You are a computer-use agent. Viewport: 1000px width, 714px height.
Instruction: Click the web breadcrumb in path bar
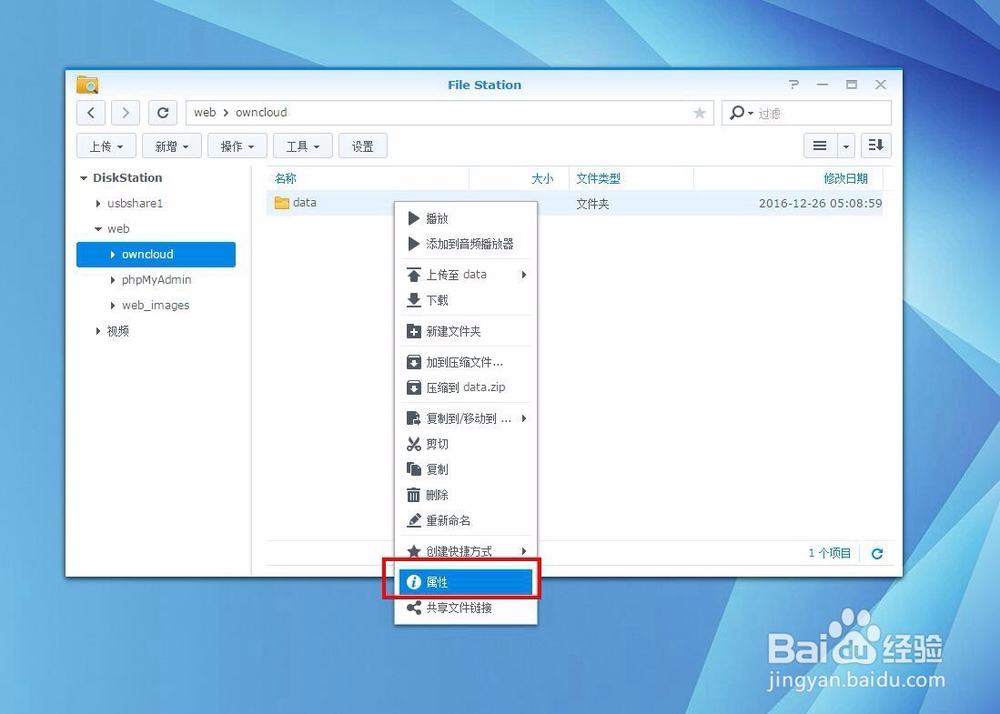(205, 112)
